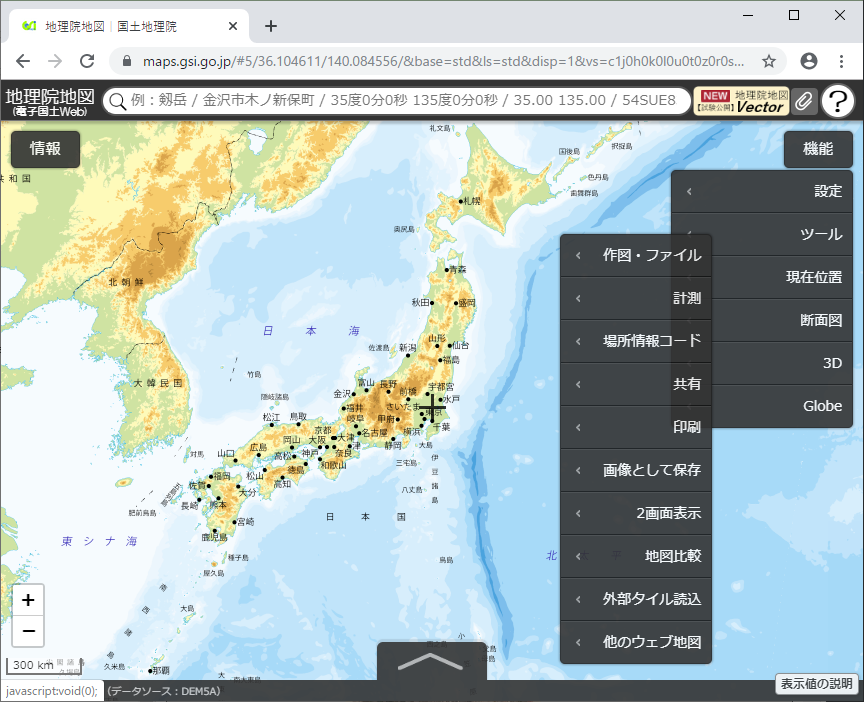Click chevron beside 場所情報コード

578,341
